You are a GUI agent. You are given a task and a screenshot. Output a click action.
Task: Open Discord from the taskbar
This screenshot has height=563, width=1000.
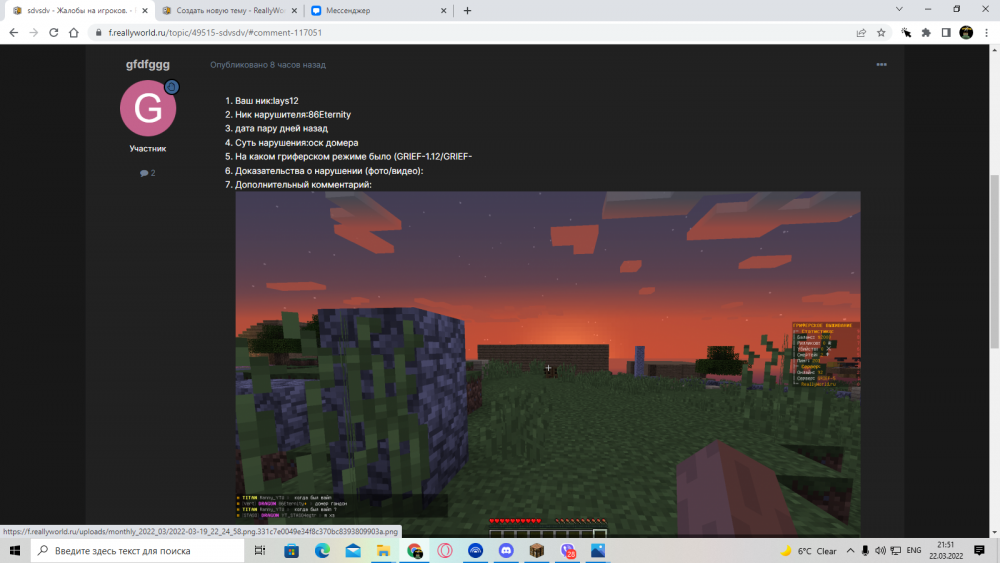506,550
